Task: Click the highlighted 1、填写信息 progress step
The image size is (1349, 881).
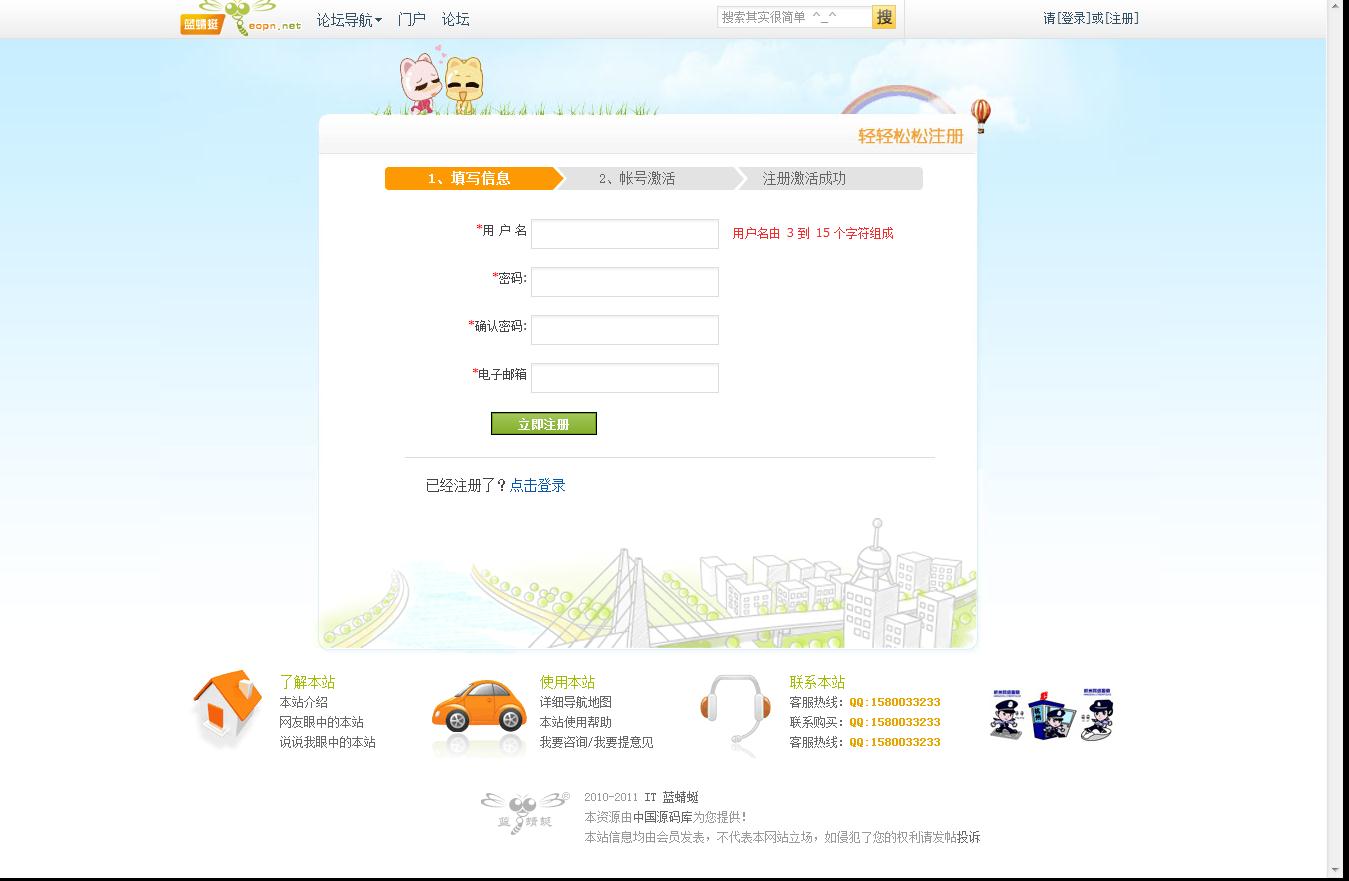Action: tap(470, 178)
